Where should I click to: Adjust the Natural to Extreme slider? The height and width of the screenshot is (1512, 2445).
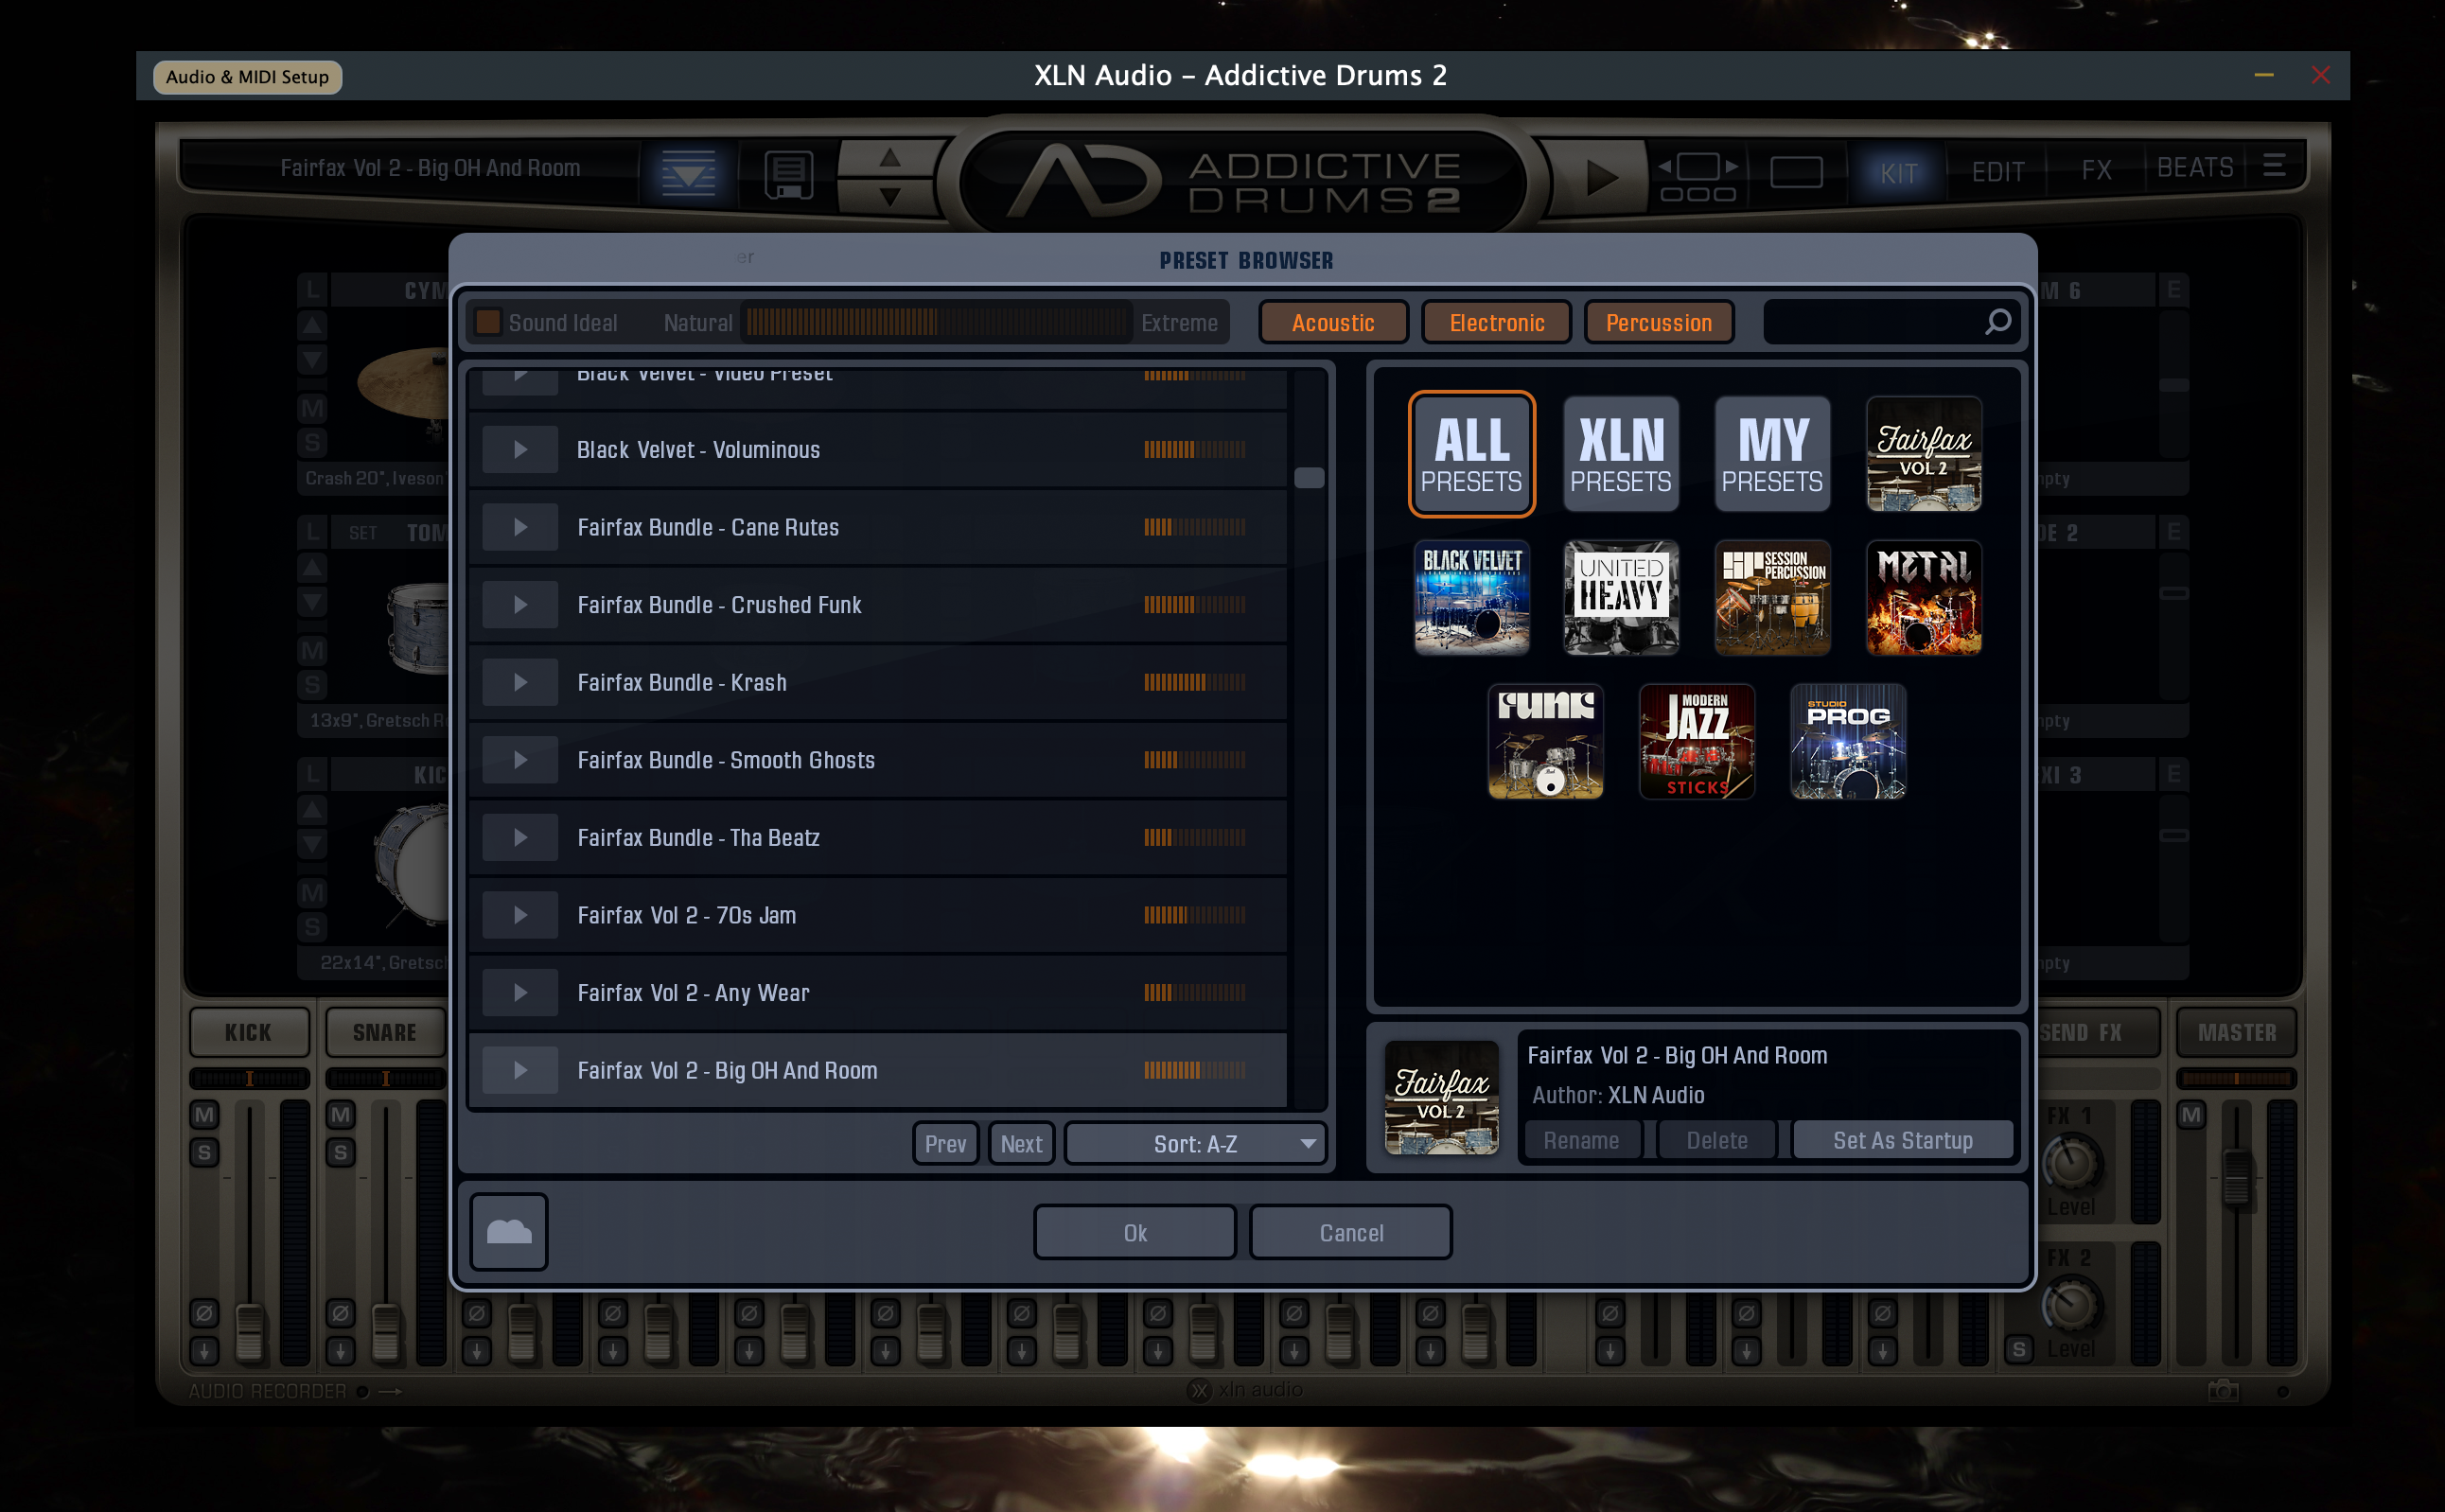click(x=936, y=322)
